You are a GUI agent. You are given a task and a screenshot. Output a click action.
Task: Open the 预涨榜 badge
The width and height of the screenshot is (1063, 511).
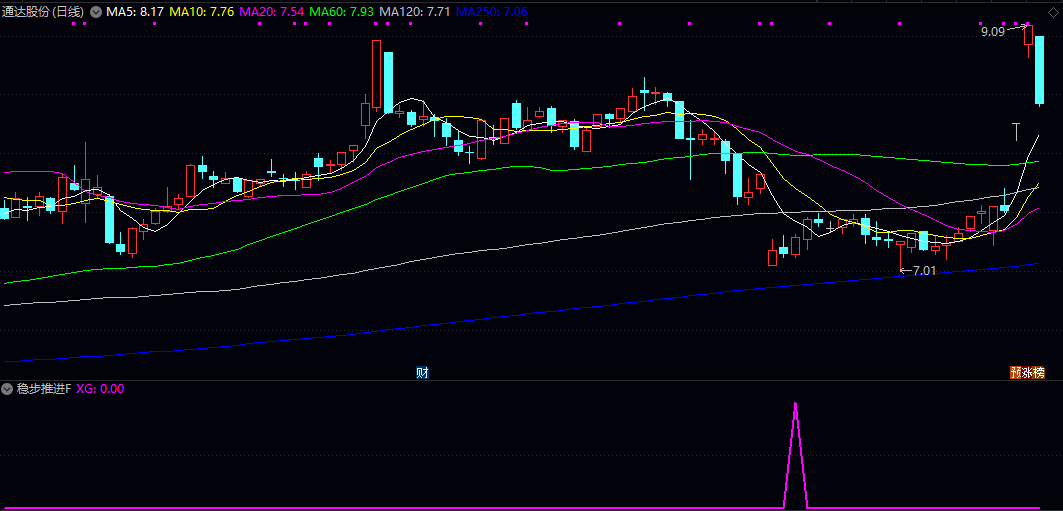[x=1027, y=372]
